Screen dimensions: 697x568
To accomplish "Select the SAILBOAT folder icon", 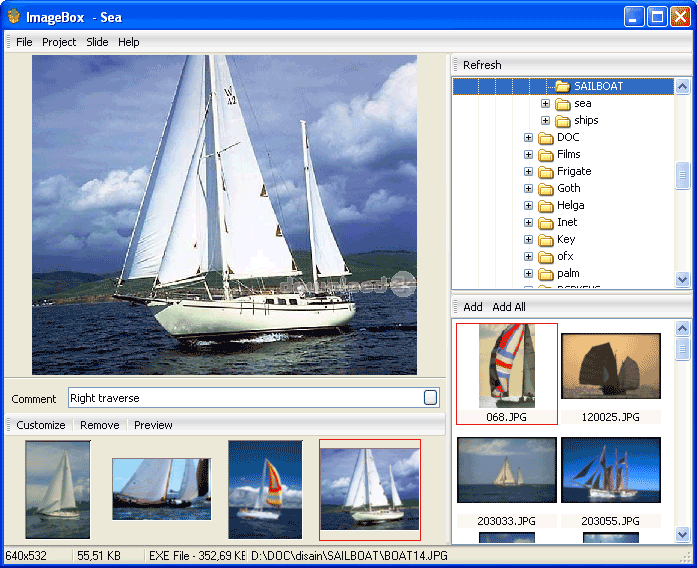I will tap(563, 86).
